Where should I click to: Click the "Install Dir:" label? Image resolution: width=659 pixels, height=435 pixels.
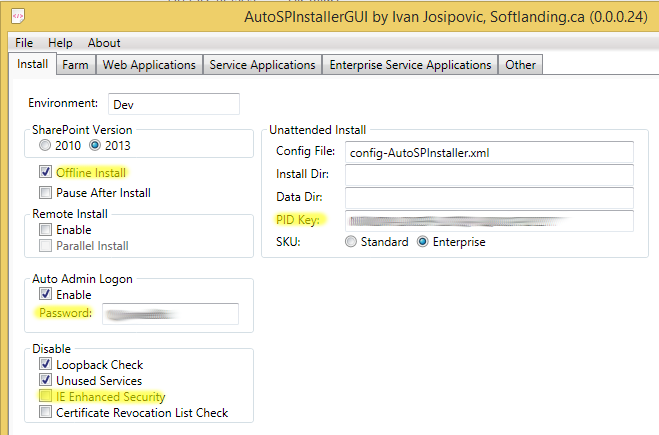click(x=302, y=174)
